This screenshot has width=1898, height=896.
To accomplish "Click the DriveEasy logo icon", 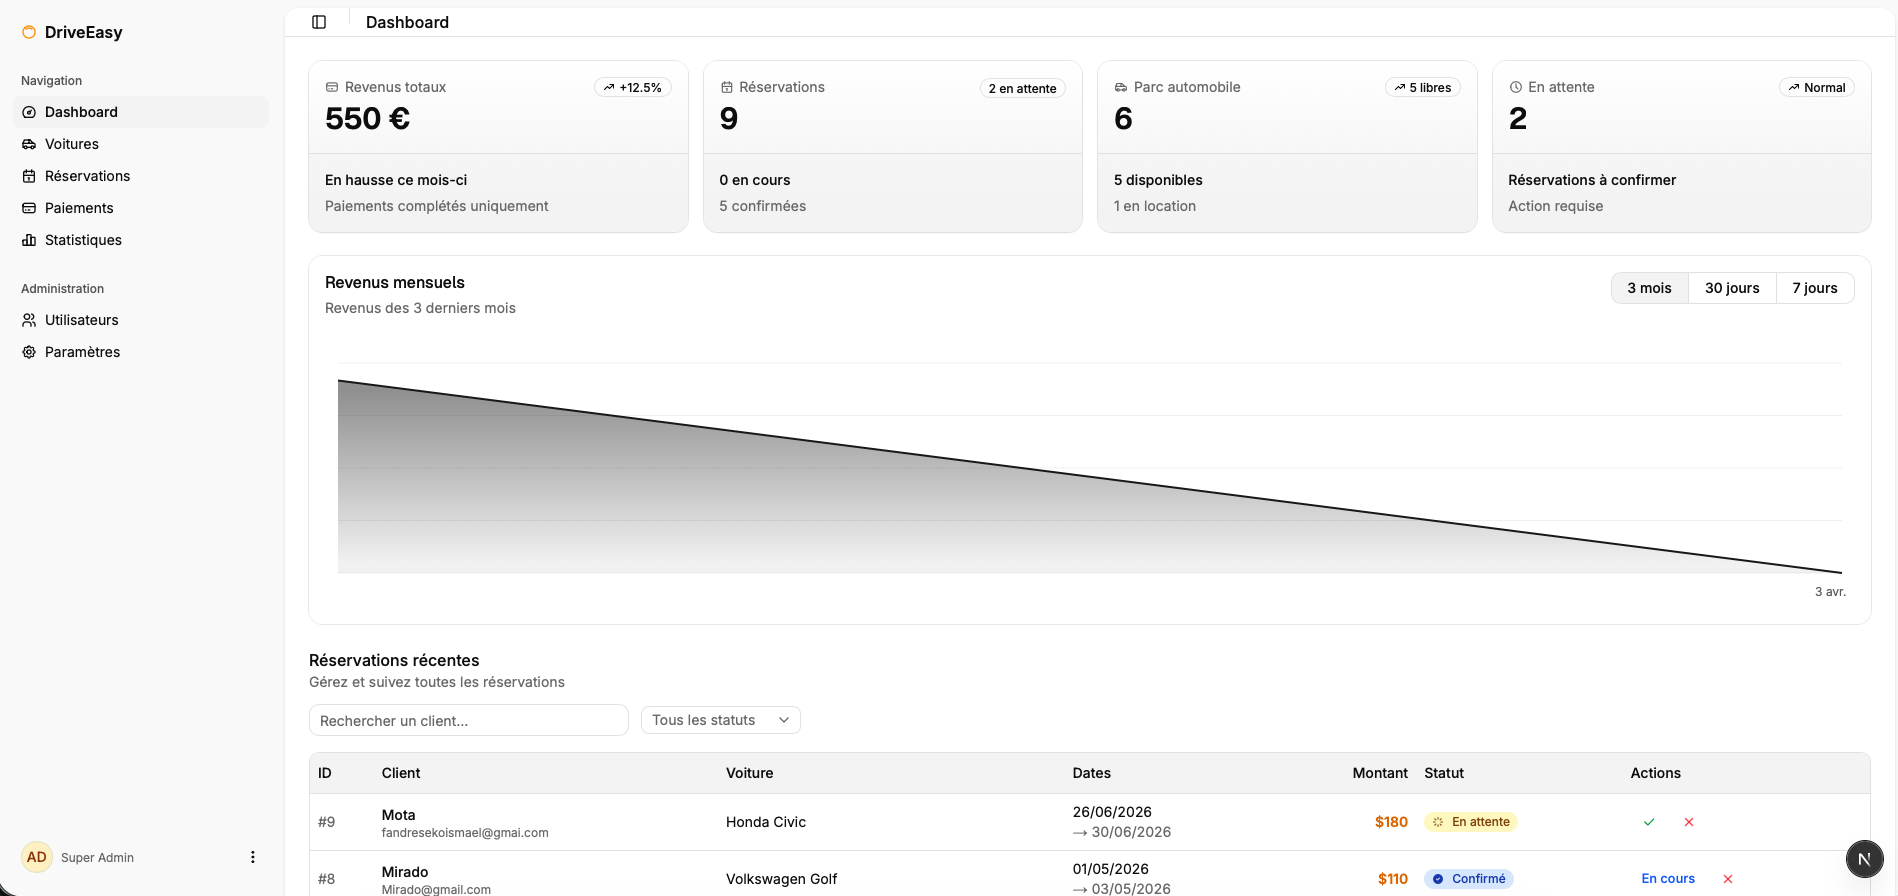I will pos(29,32).
